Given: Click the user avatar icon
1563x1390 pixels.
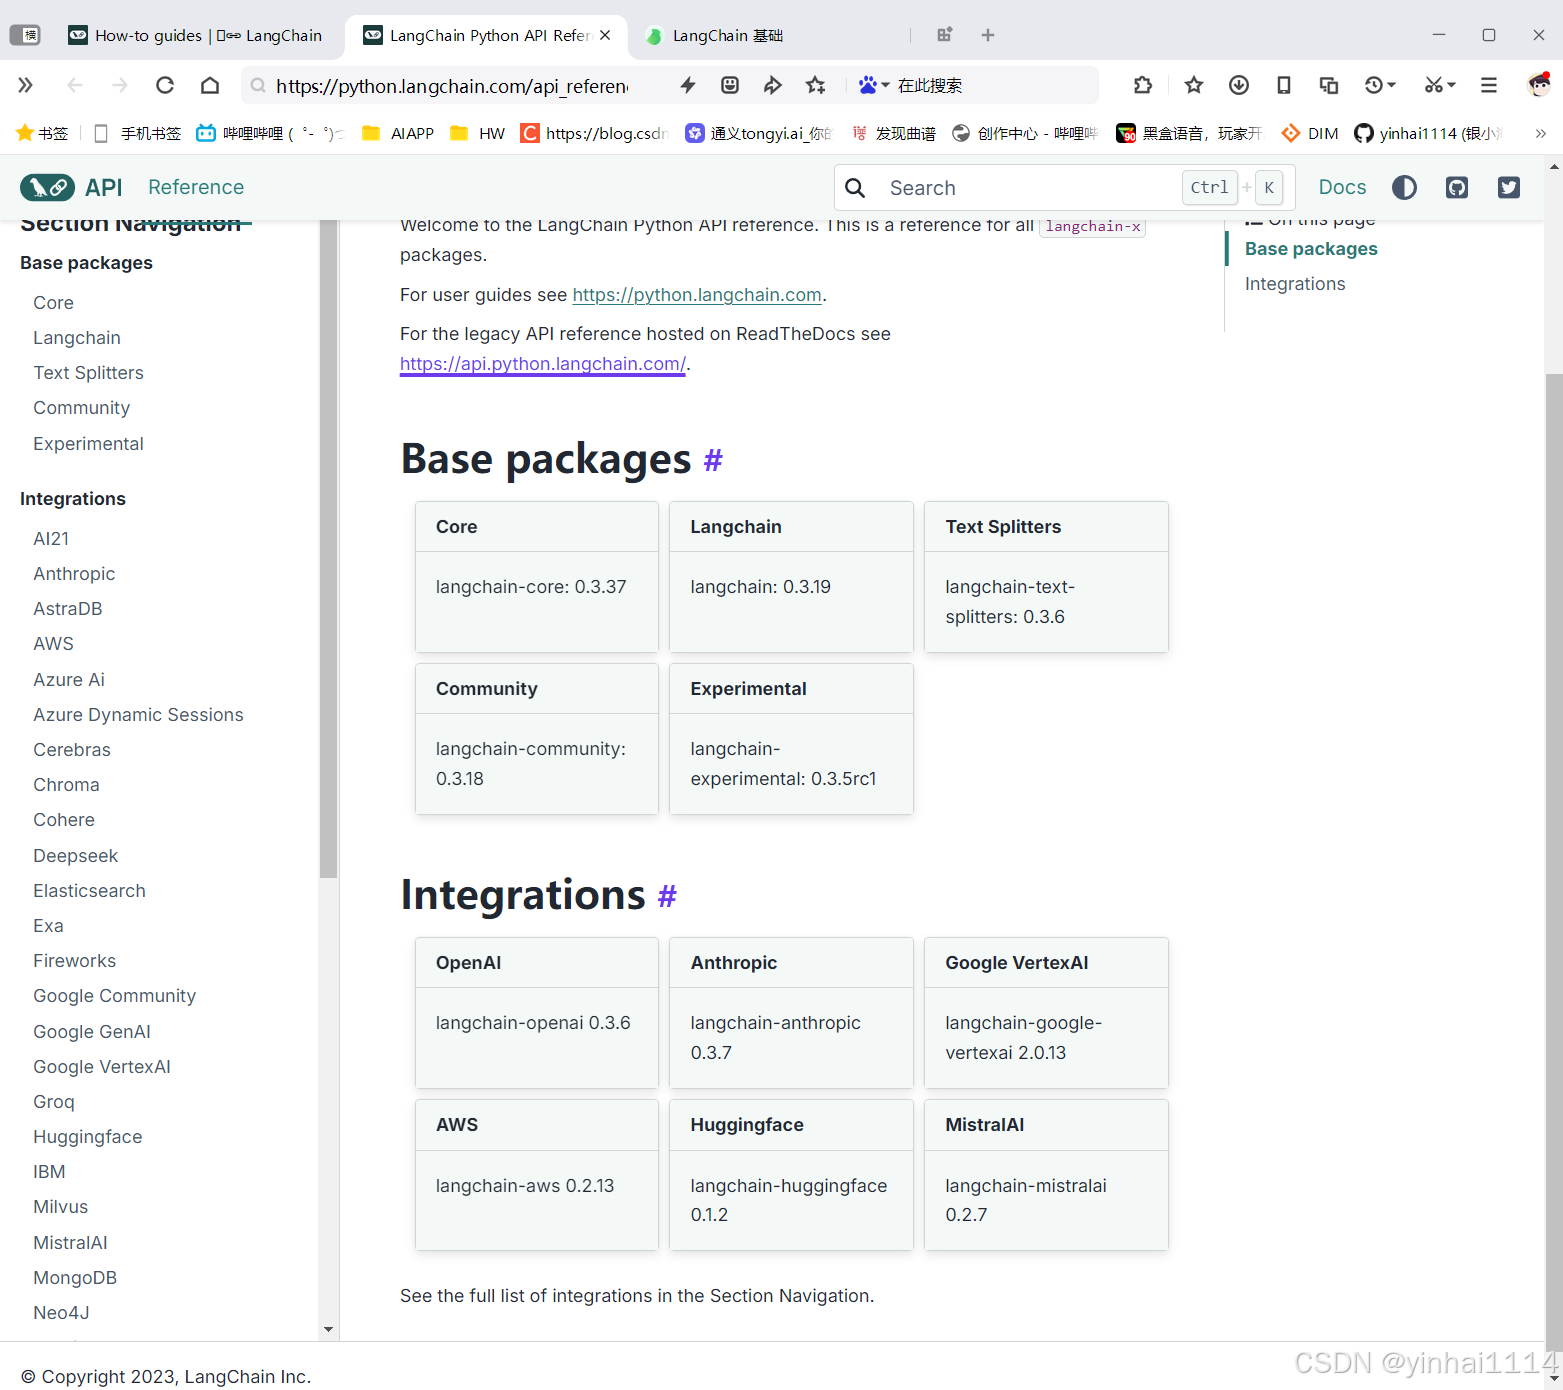Looking at the screenshot, I should pyautogui.click(x=1539, y=85).
